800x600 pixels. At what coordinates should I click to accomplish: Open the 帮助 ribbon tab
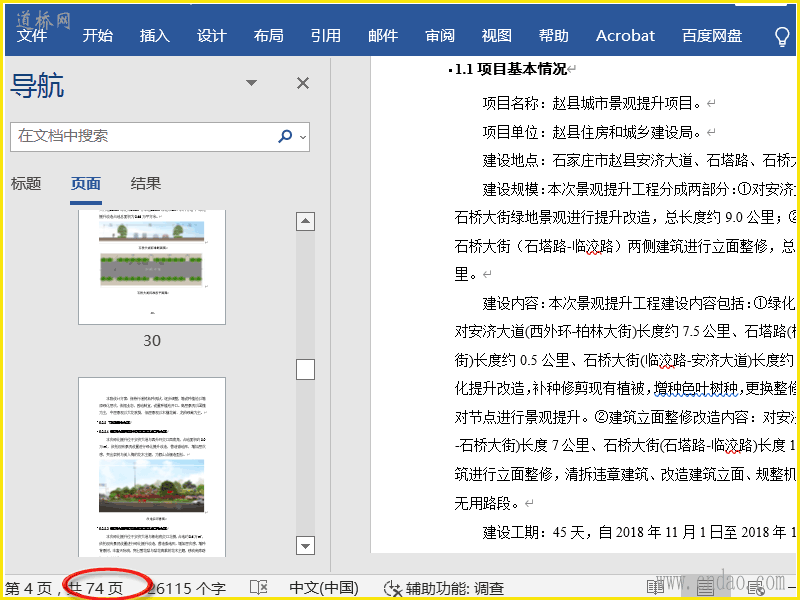[x=554, y=36]
